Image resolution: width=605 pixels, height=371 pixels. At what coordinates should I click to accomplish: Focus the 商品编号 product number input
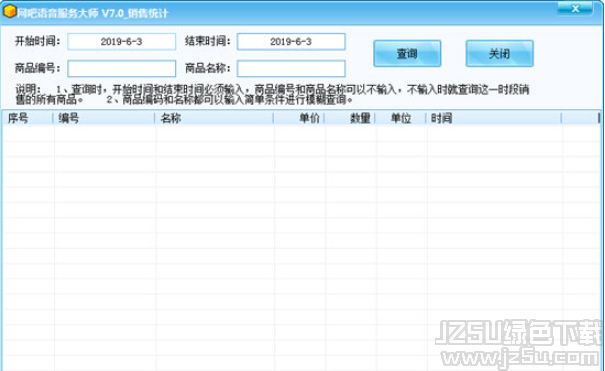click(x=122, y=69)
